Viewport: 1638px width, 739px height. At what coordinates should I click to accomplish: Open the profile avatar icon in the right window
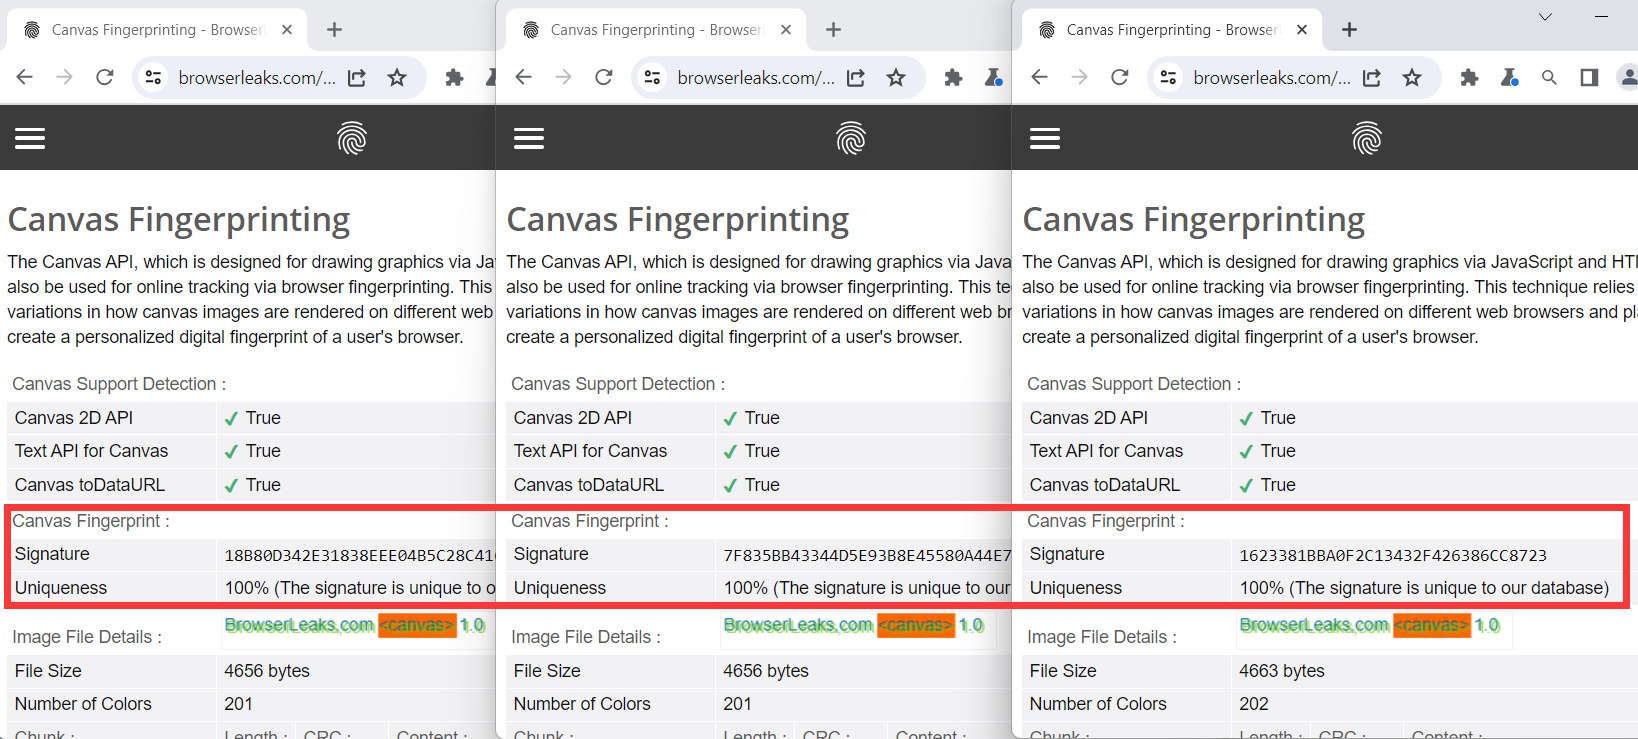point(1627,78)
